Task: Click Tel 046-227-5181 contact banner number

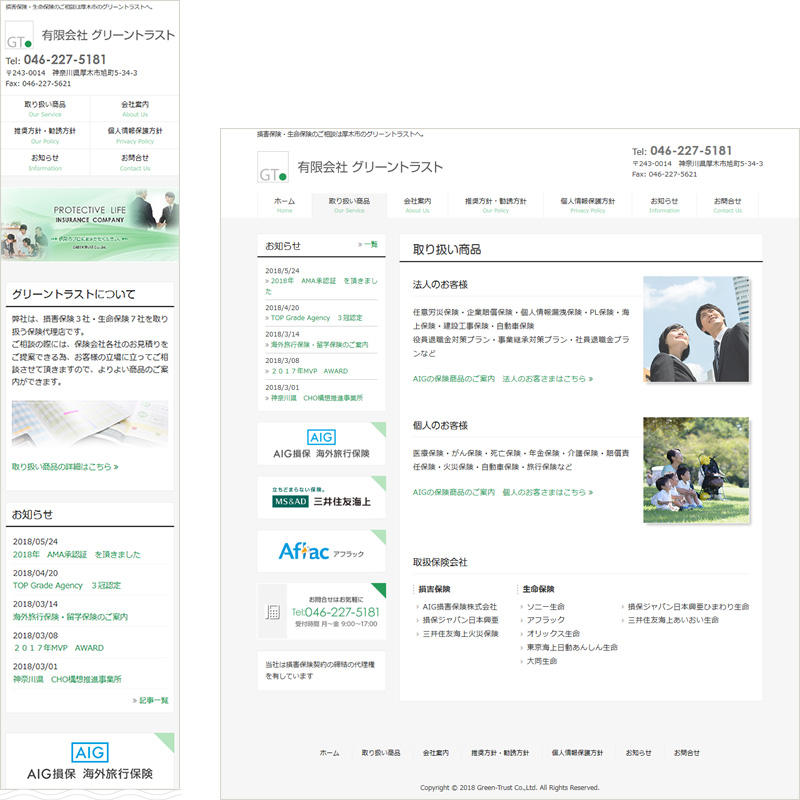Action: 336,612
